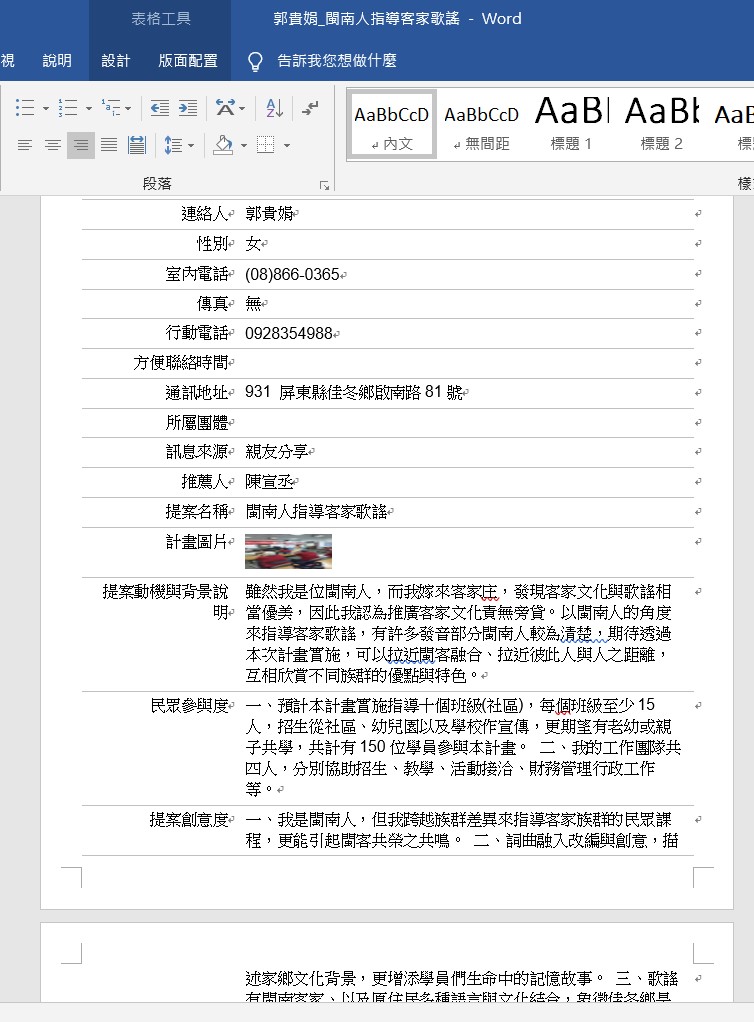
Task: Open the Borders dropdown arrow
Action: pos(287,145)
